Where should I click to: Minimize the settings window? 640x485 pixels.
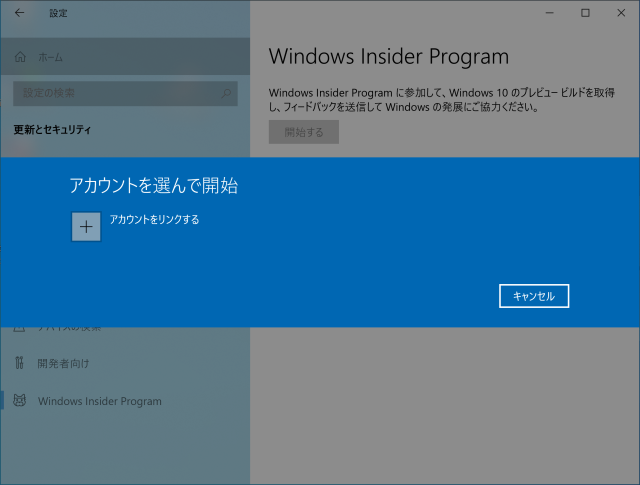[x=550, y=13]
